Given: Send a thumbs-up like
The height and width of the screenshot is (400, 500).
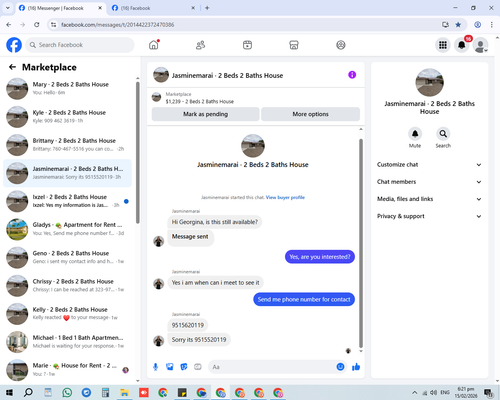Looking at the screenshot, I should (356, 367).
